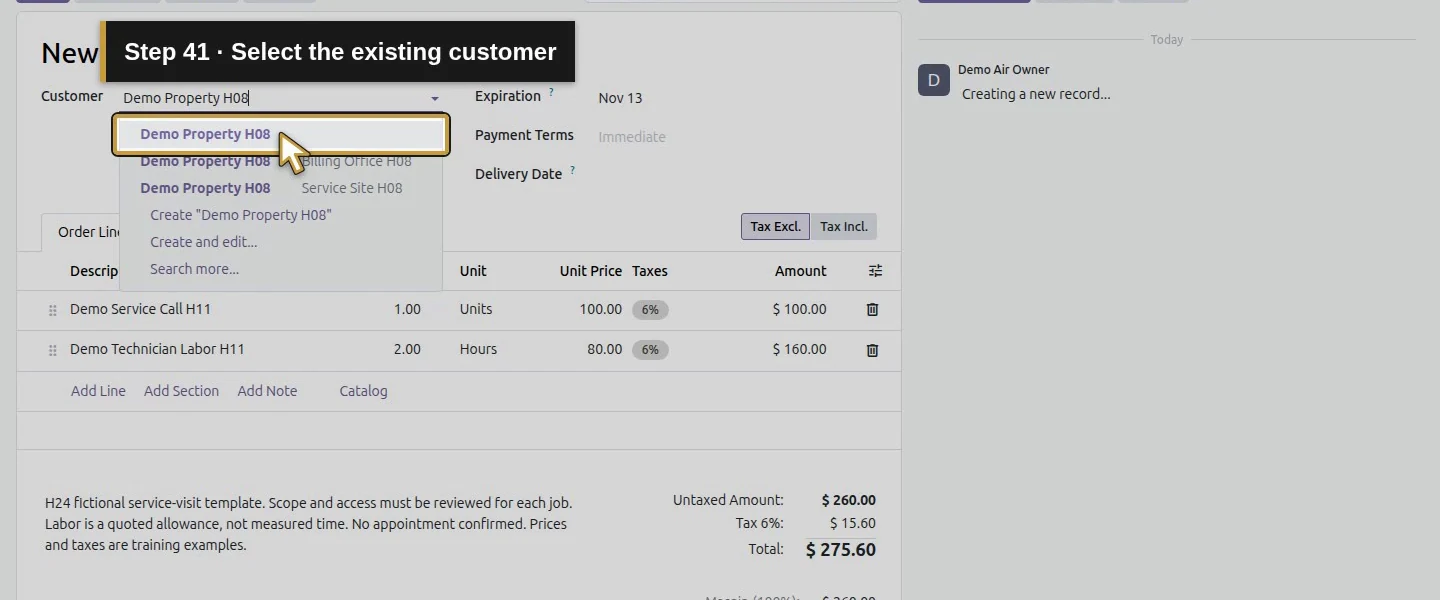1440x600 pixels.
Task: Delete the Demo Service Call H11 line
Action: (872, 310)
